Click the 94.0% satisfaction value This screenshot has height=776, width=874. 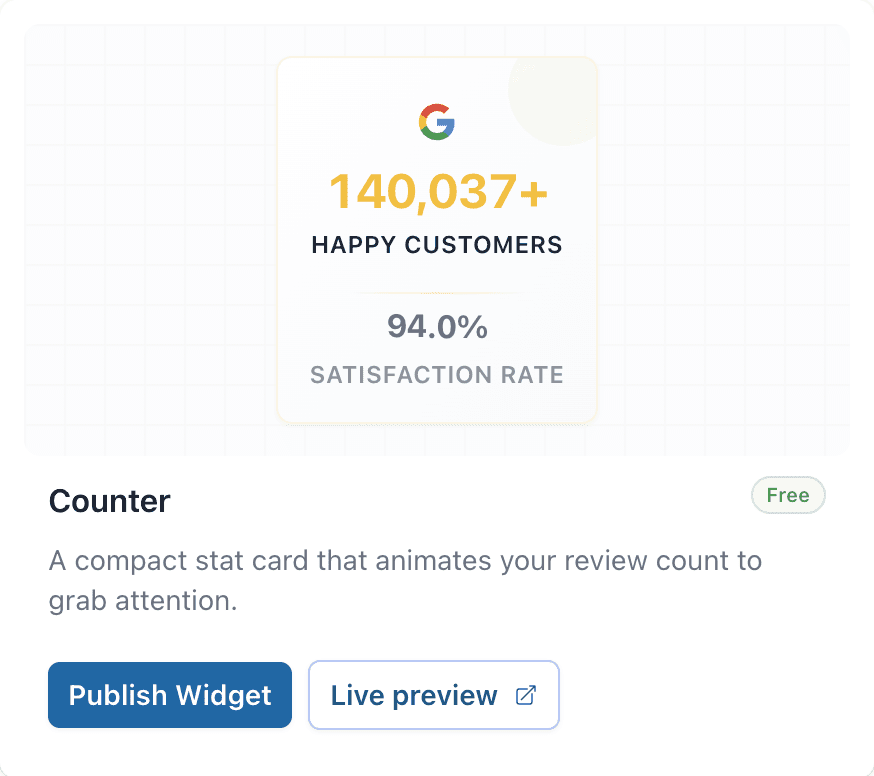click(437, 327)
